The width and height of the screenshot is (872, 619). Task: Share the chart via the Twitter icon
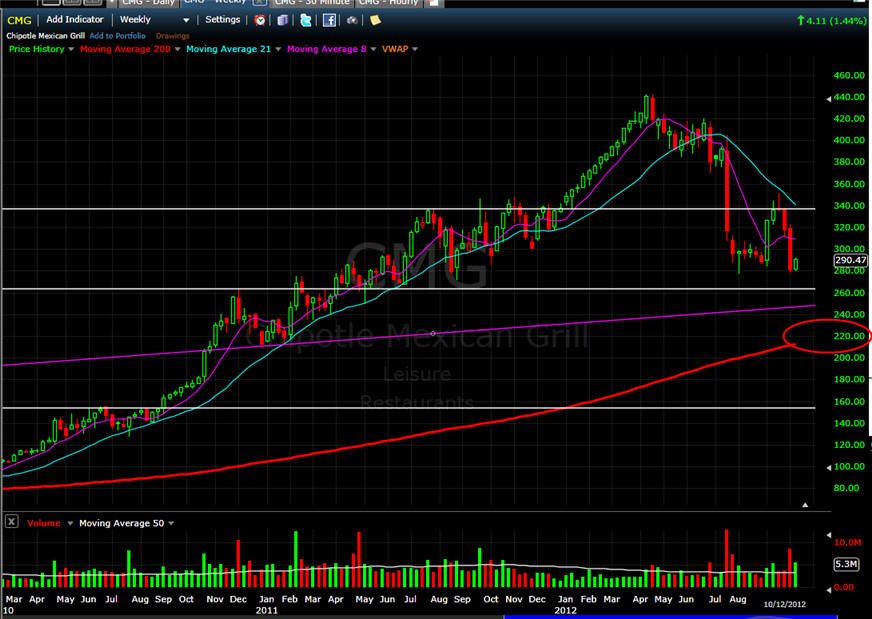point(306,21)
